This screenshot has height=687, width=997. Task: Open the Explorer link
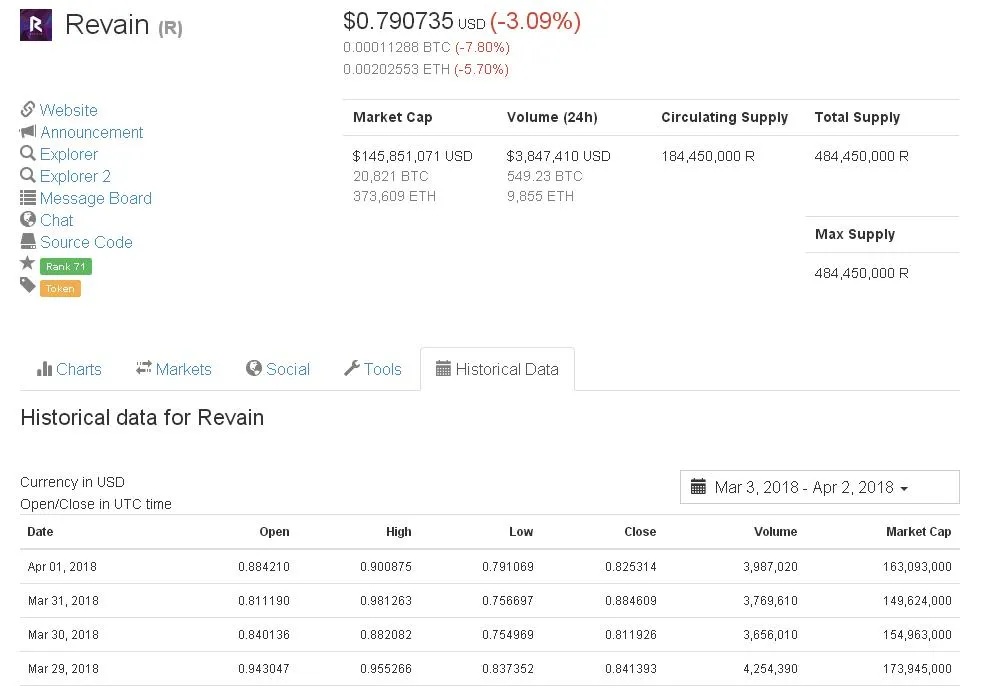pyautogui.click(x=69, y=155)
